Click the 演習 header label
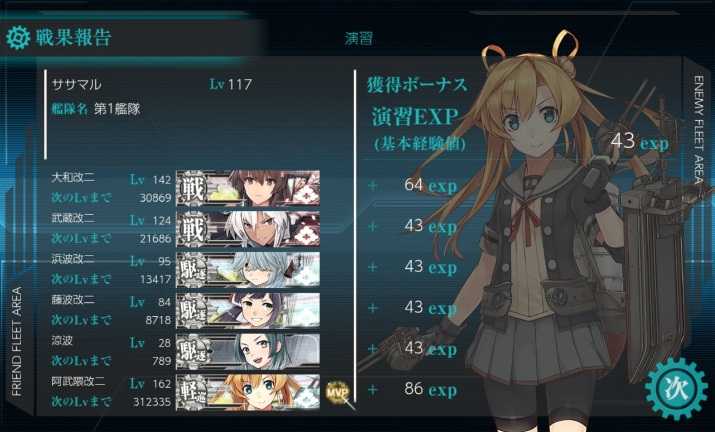Screen dimensions: 715x432 coord(359,38)
